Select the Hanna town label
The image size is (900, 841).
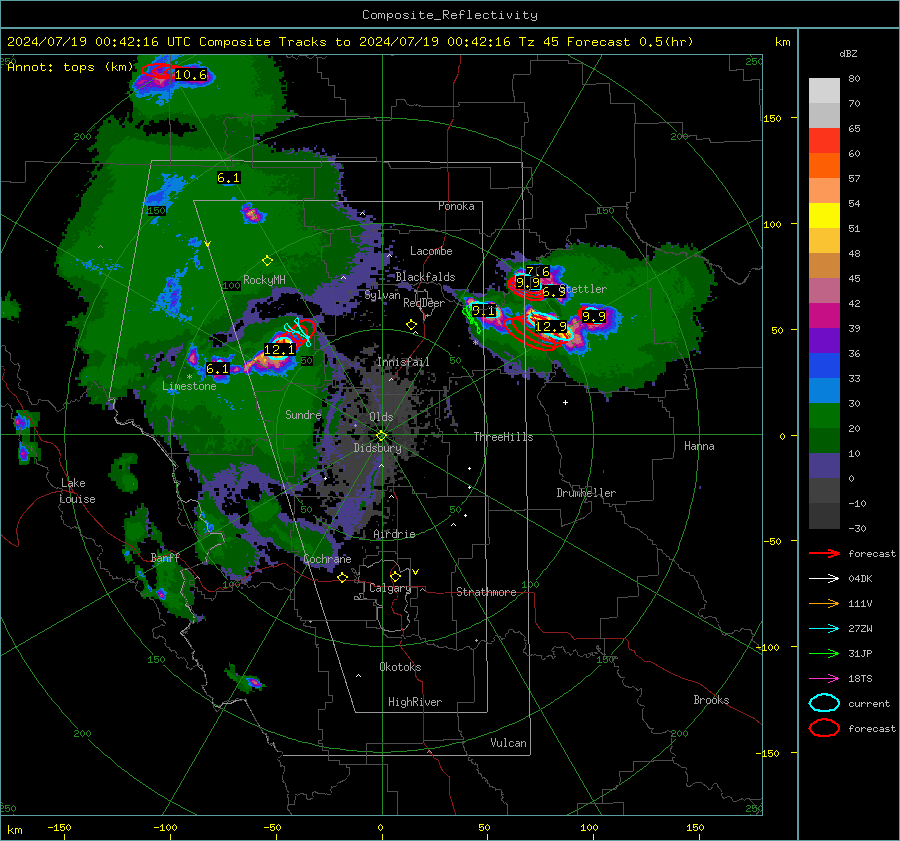(699, 446)
